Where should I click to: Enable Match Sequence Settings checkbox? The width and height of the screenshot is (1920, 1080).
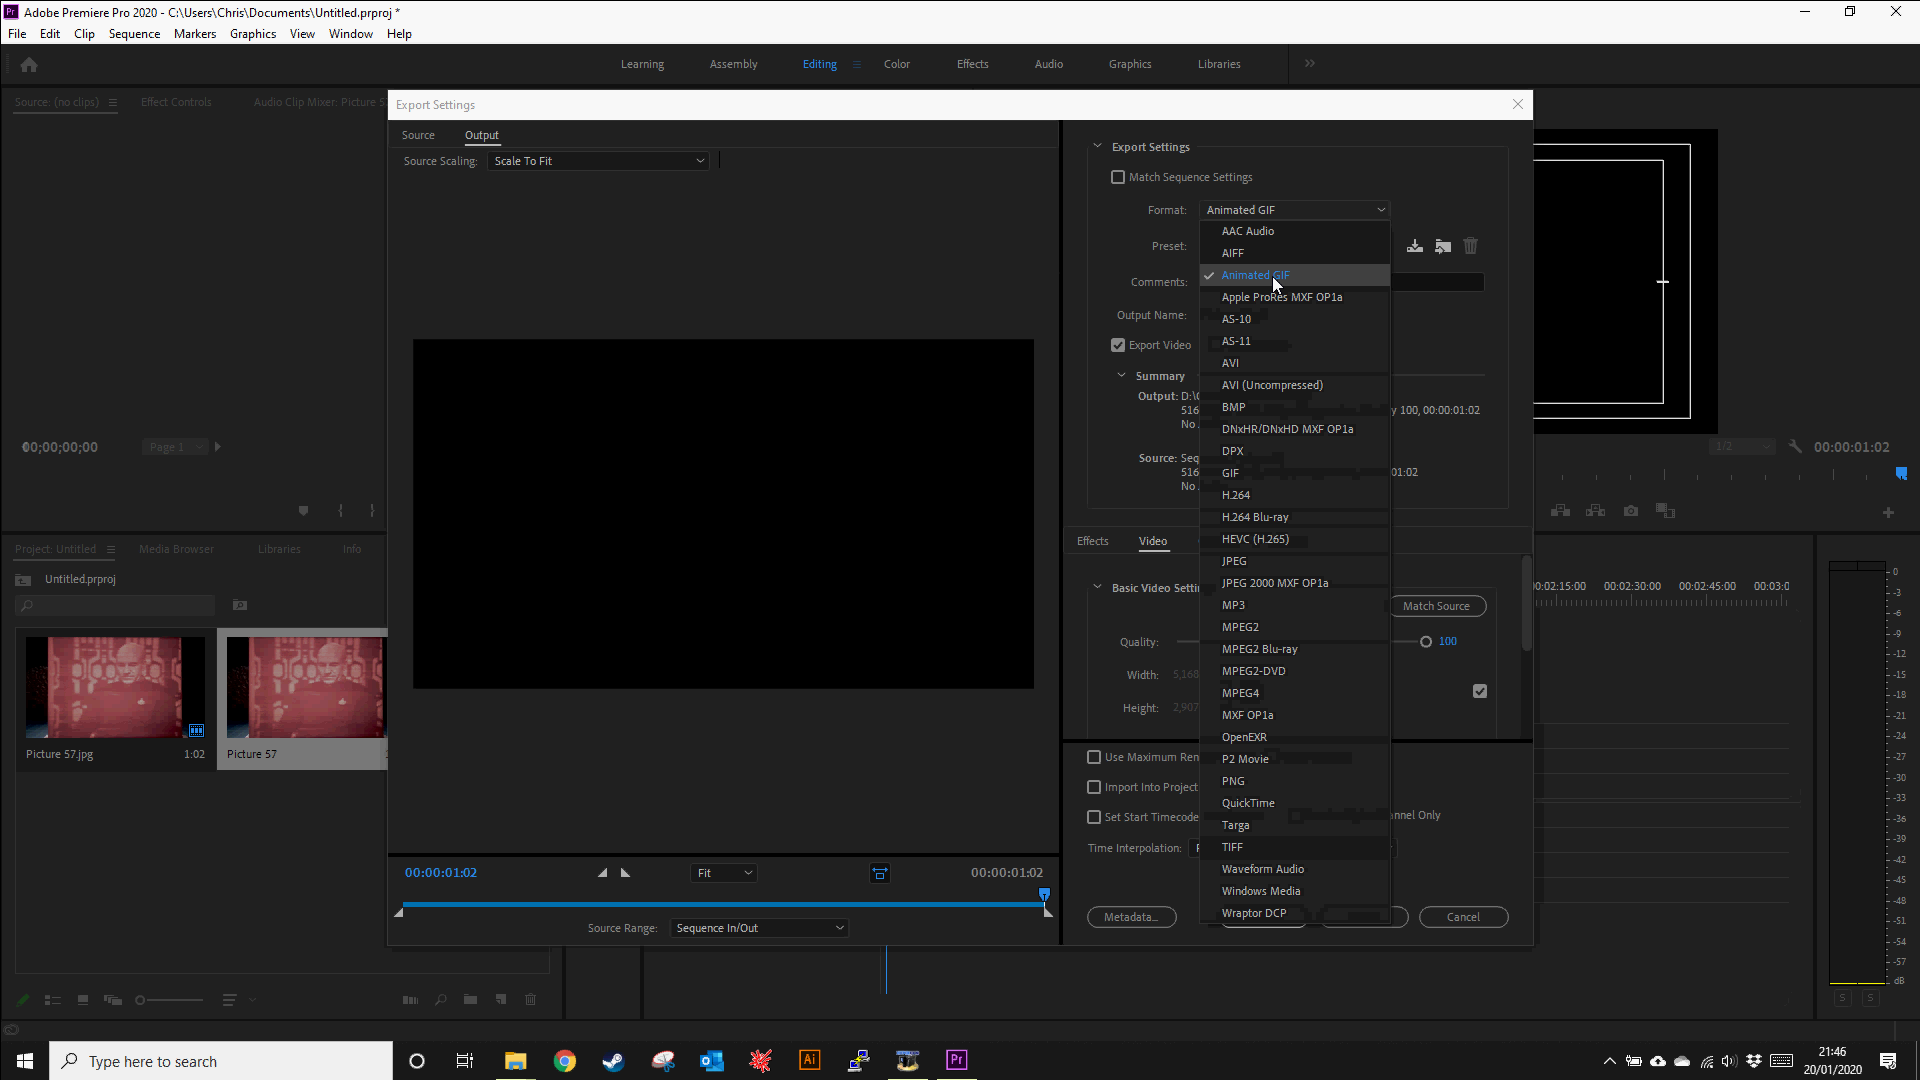pyautogui.click(x=1118, y=177)
